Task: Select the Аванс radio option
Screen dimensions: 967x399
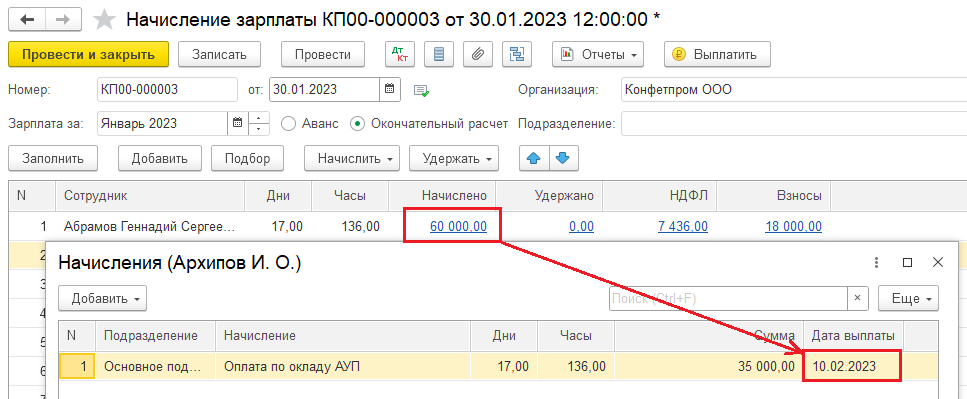Action: (289, 123)
